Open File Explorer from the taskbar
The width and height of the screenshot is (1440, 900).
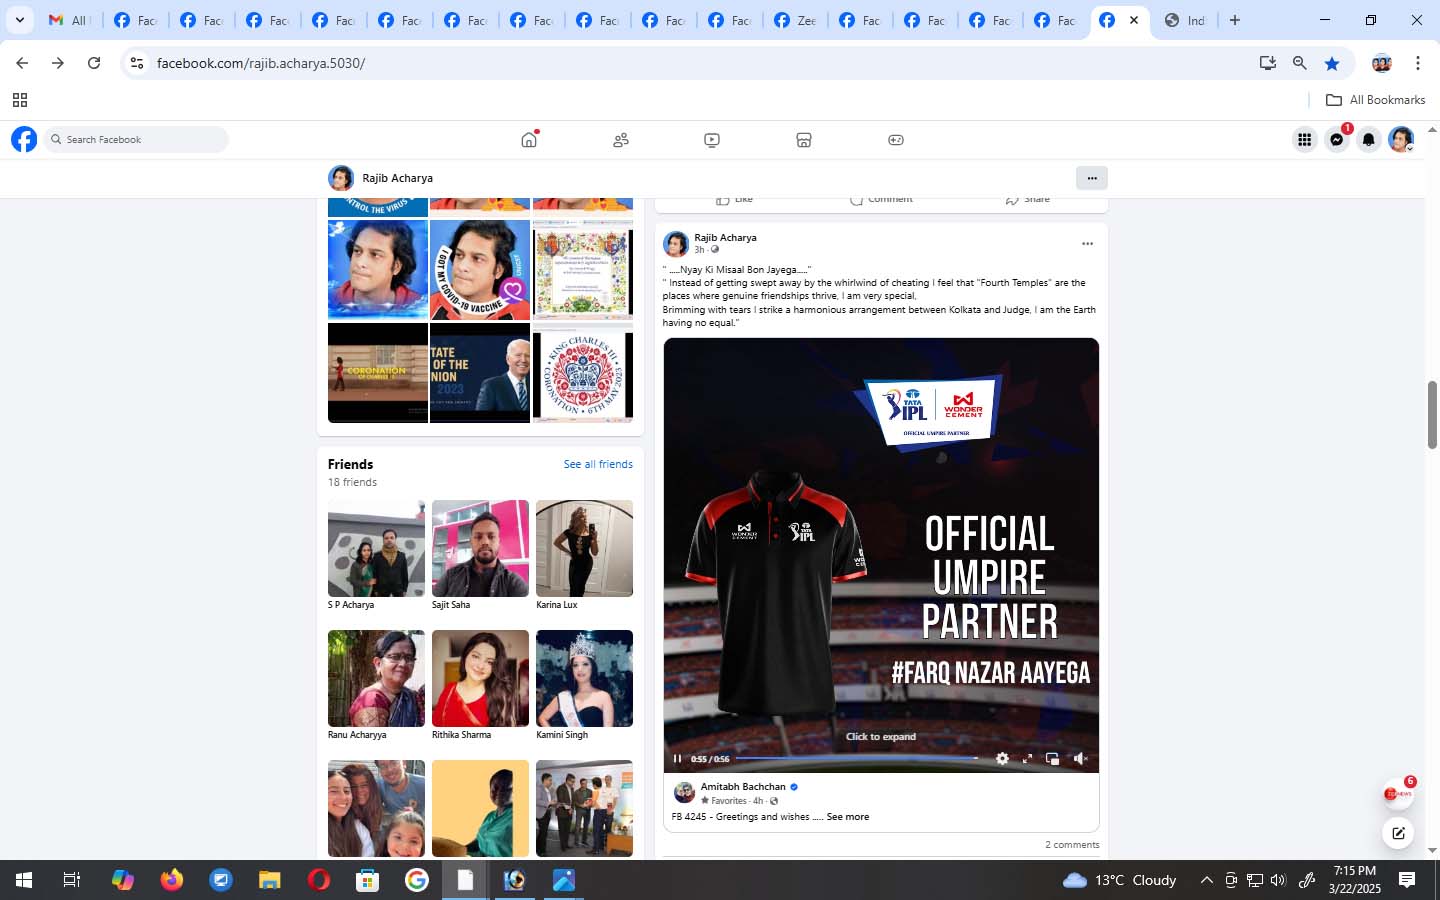[x=270, y=880]
